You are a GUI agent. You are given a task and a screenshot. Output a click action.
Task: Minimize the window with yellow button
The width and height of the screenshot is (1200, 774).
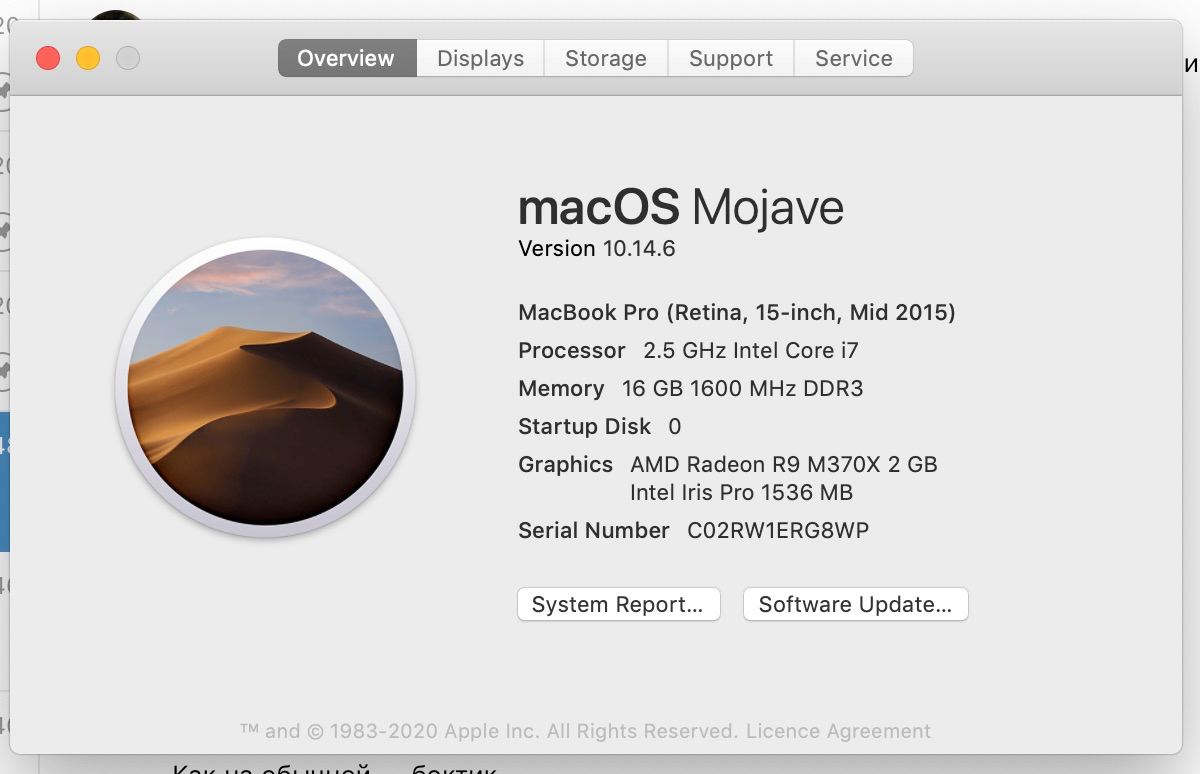click(x=88, y=58)
